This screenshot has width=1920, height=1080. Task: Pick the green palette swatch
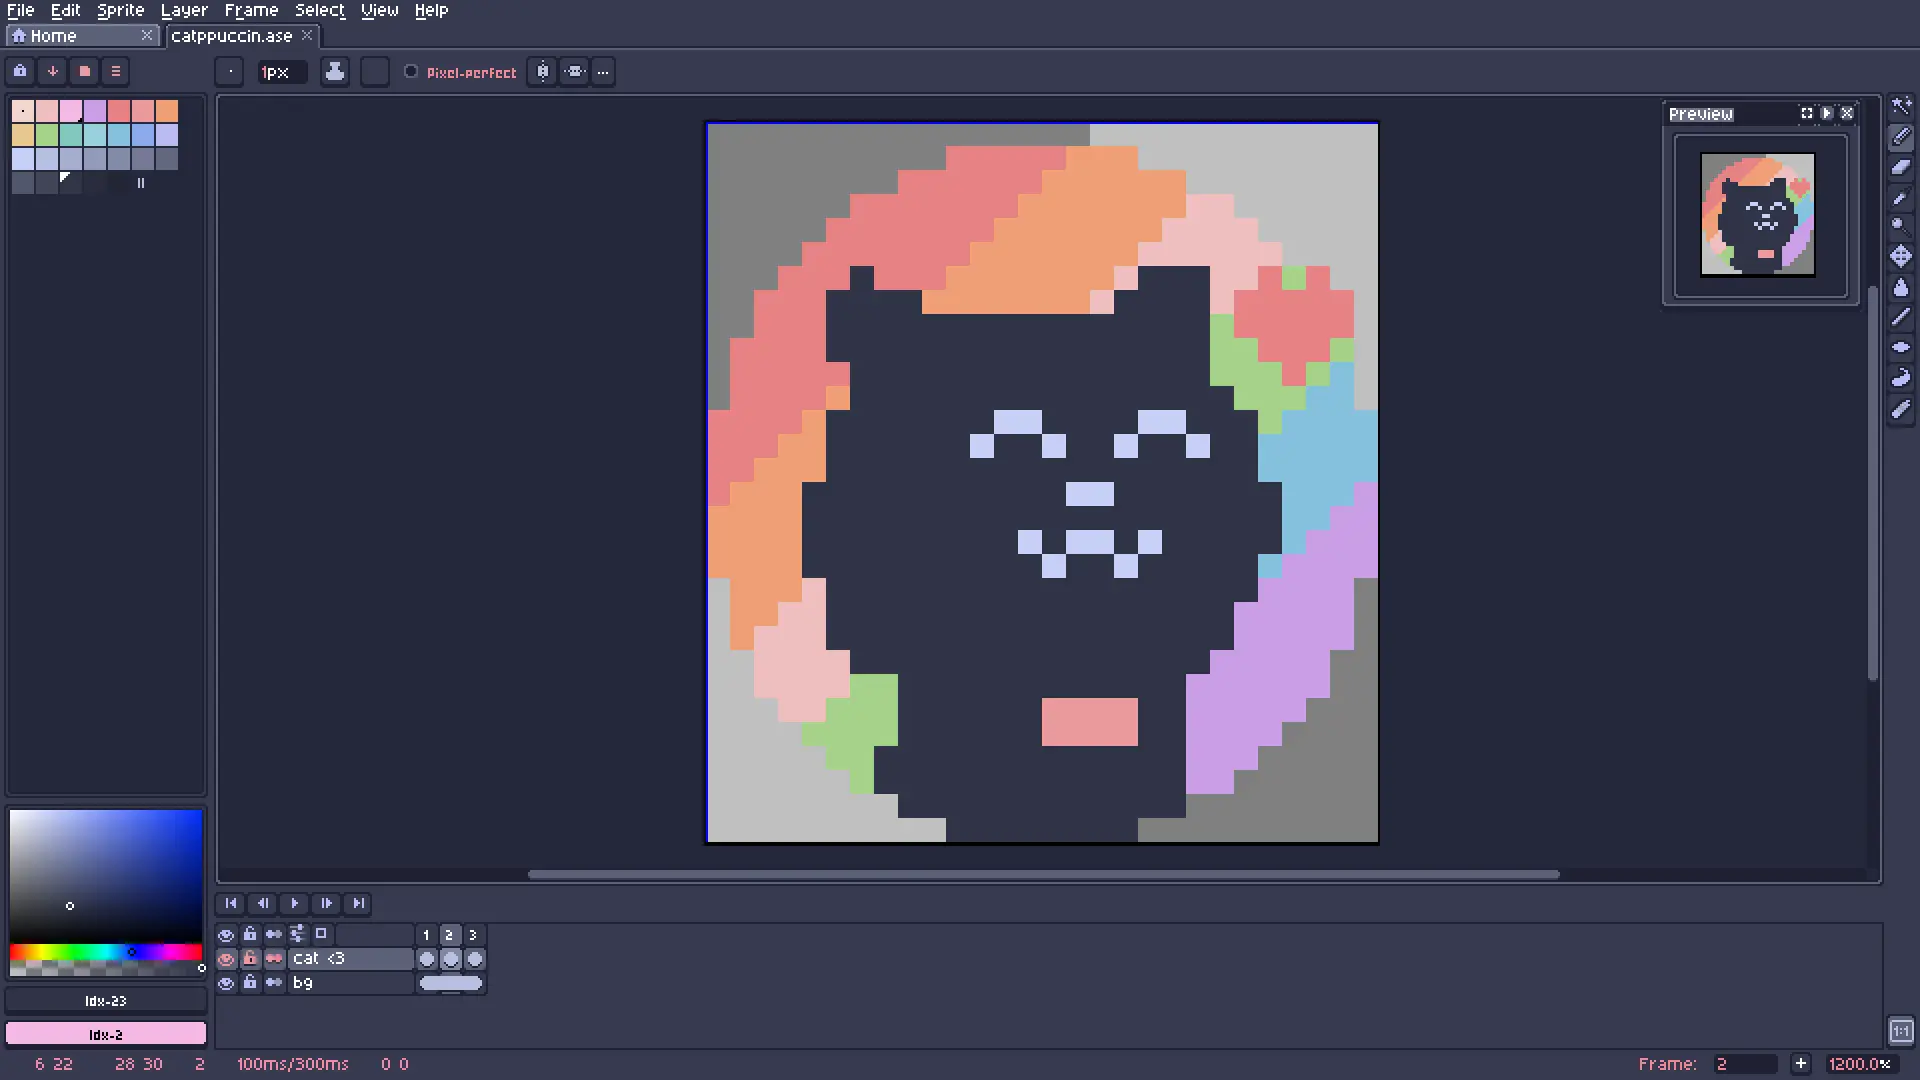pos(47,135)
